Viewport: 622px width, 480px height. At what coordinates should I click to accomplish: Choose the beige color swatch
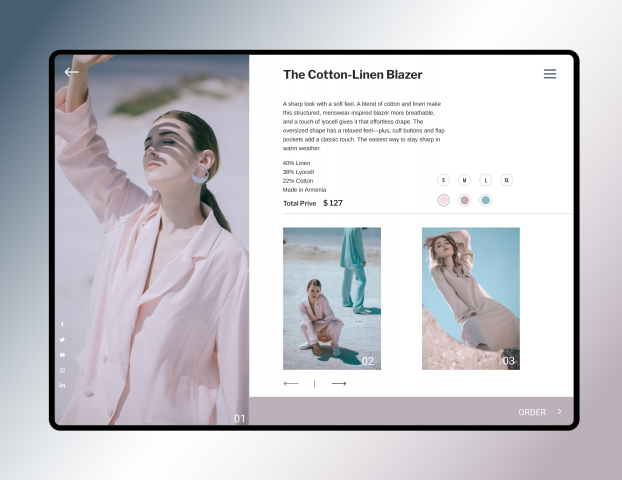pyautogui.click(x=465, y=200)
